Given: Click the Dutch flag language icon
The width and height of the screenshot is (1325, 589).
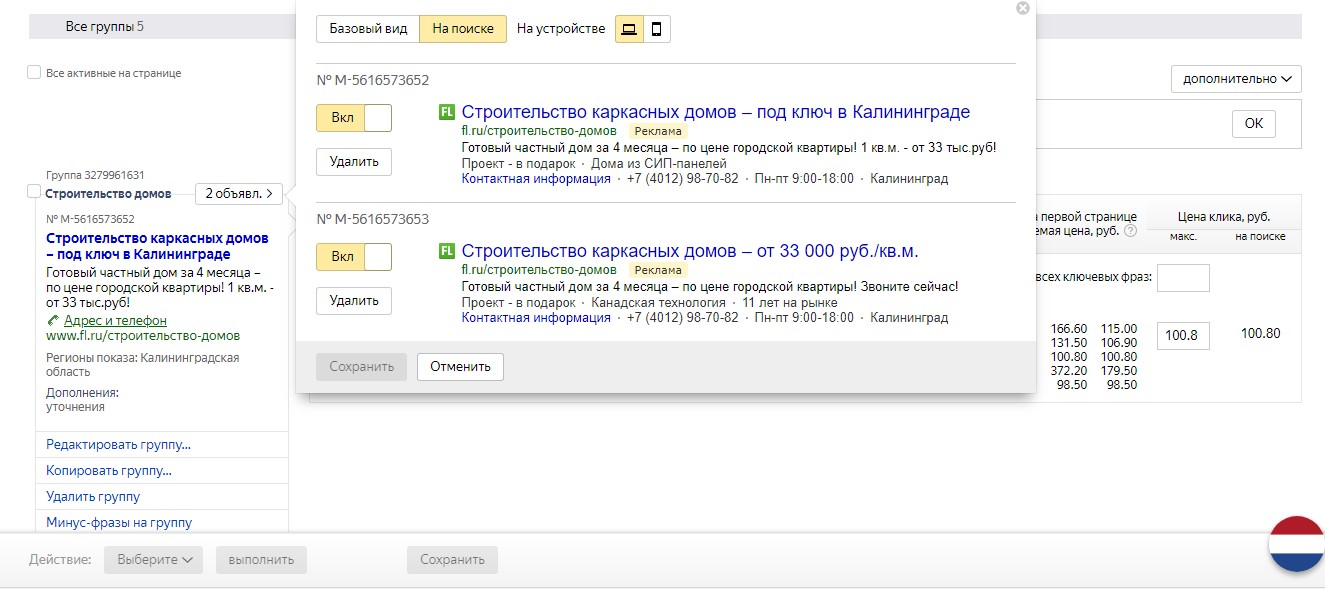Looking at the screenshot, I should tap(1296, 544).
